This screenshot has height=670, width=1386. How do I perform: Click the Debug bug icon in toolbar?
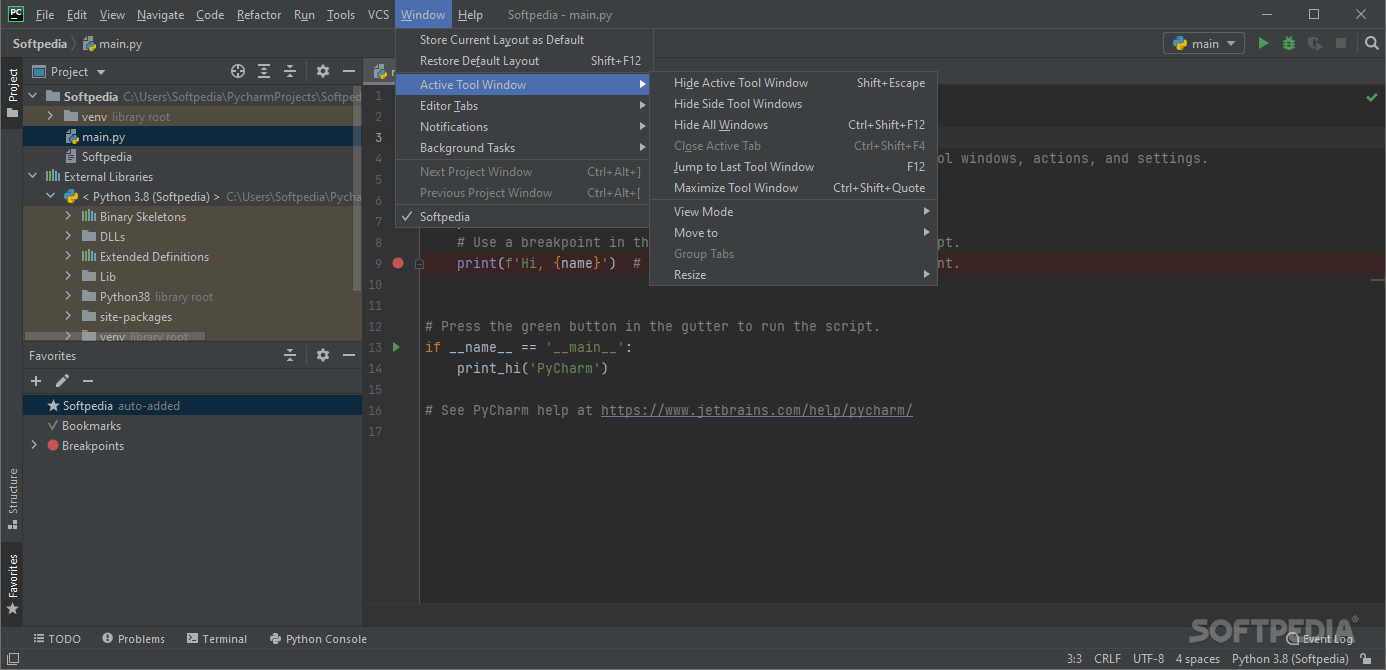tap(1289, 43)
